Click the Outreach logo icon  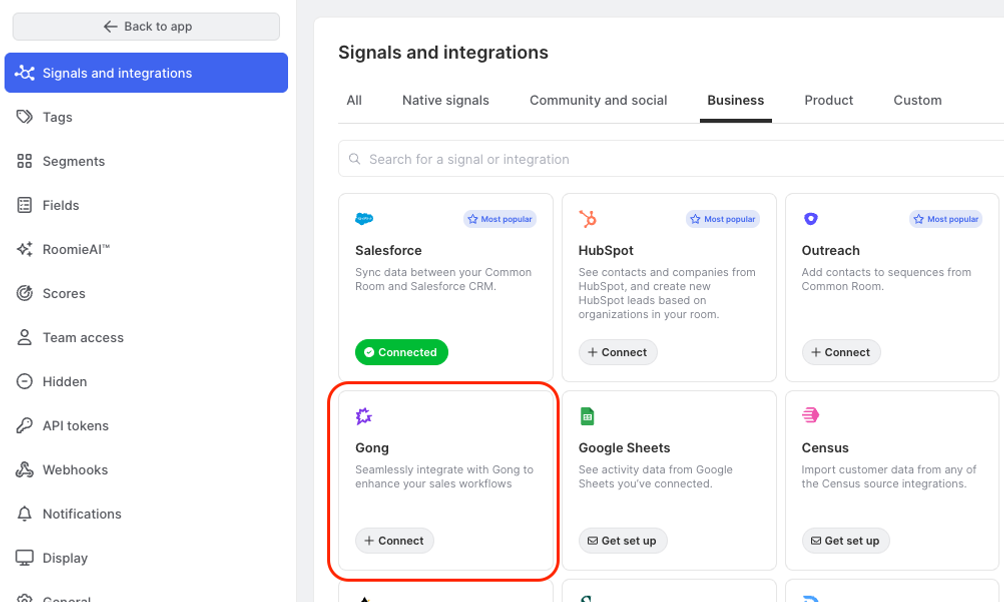point(811,219)
